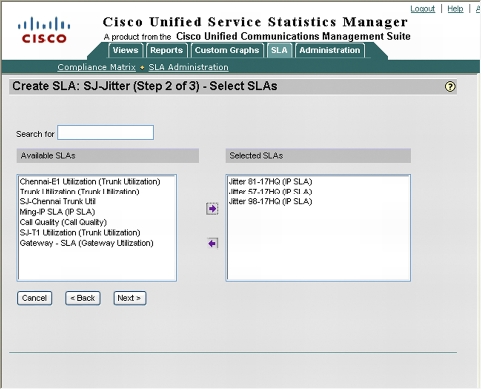This screenshot has width=482, height=390.
Task: Click the move-right arrow to add SLA
Action: 212,209
